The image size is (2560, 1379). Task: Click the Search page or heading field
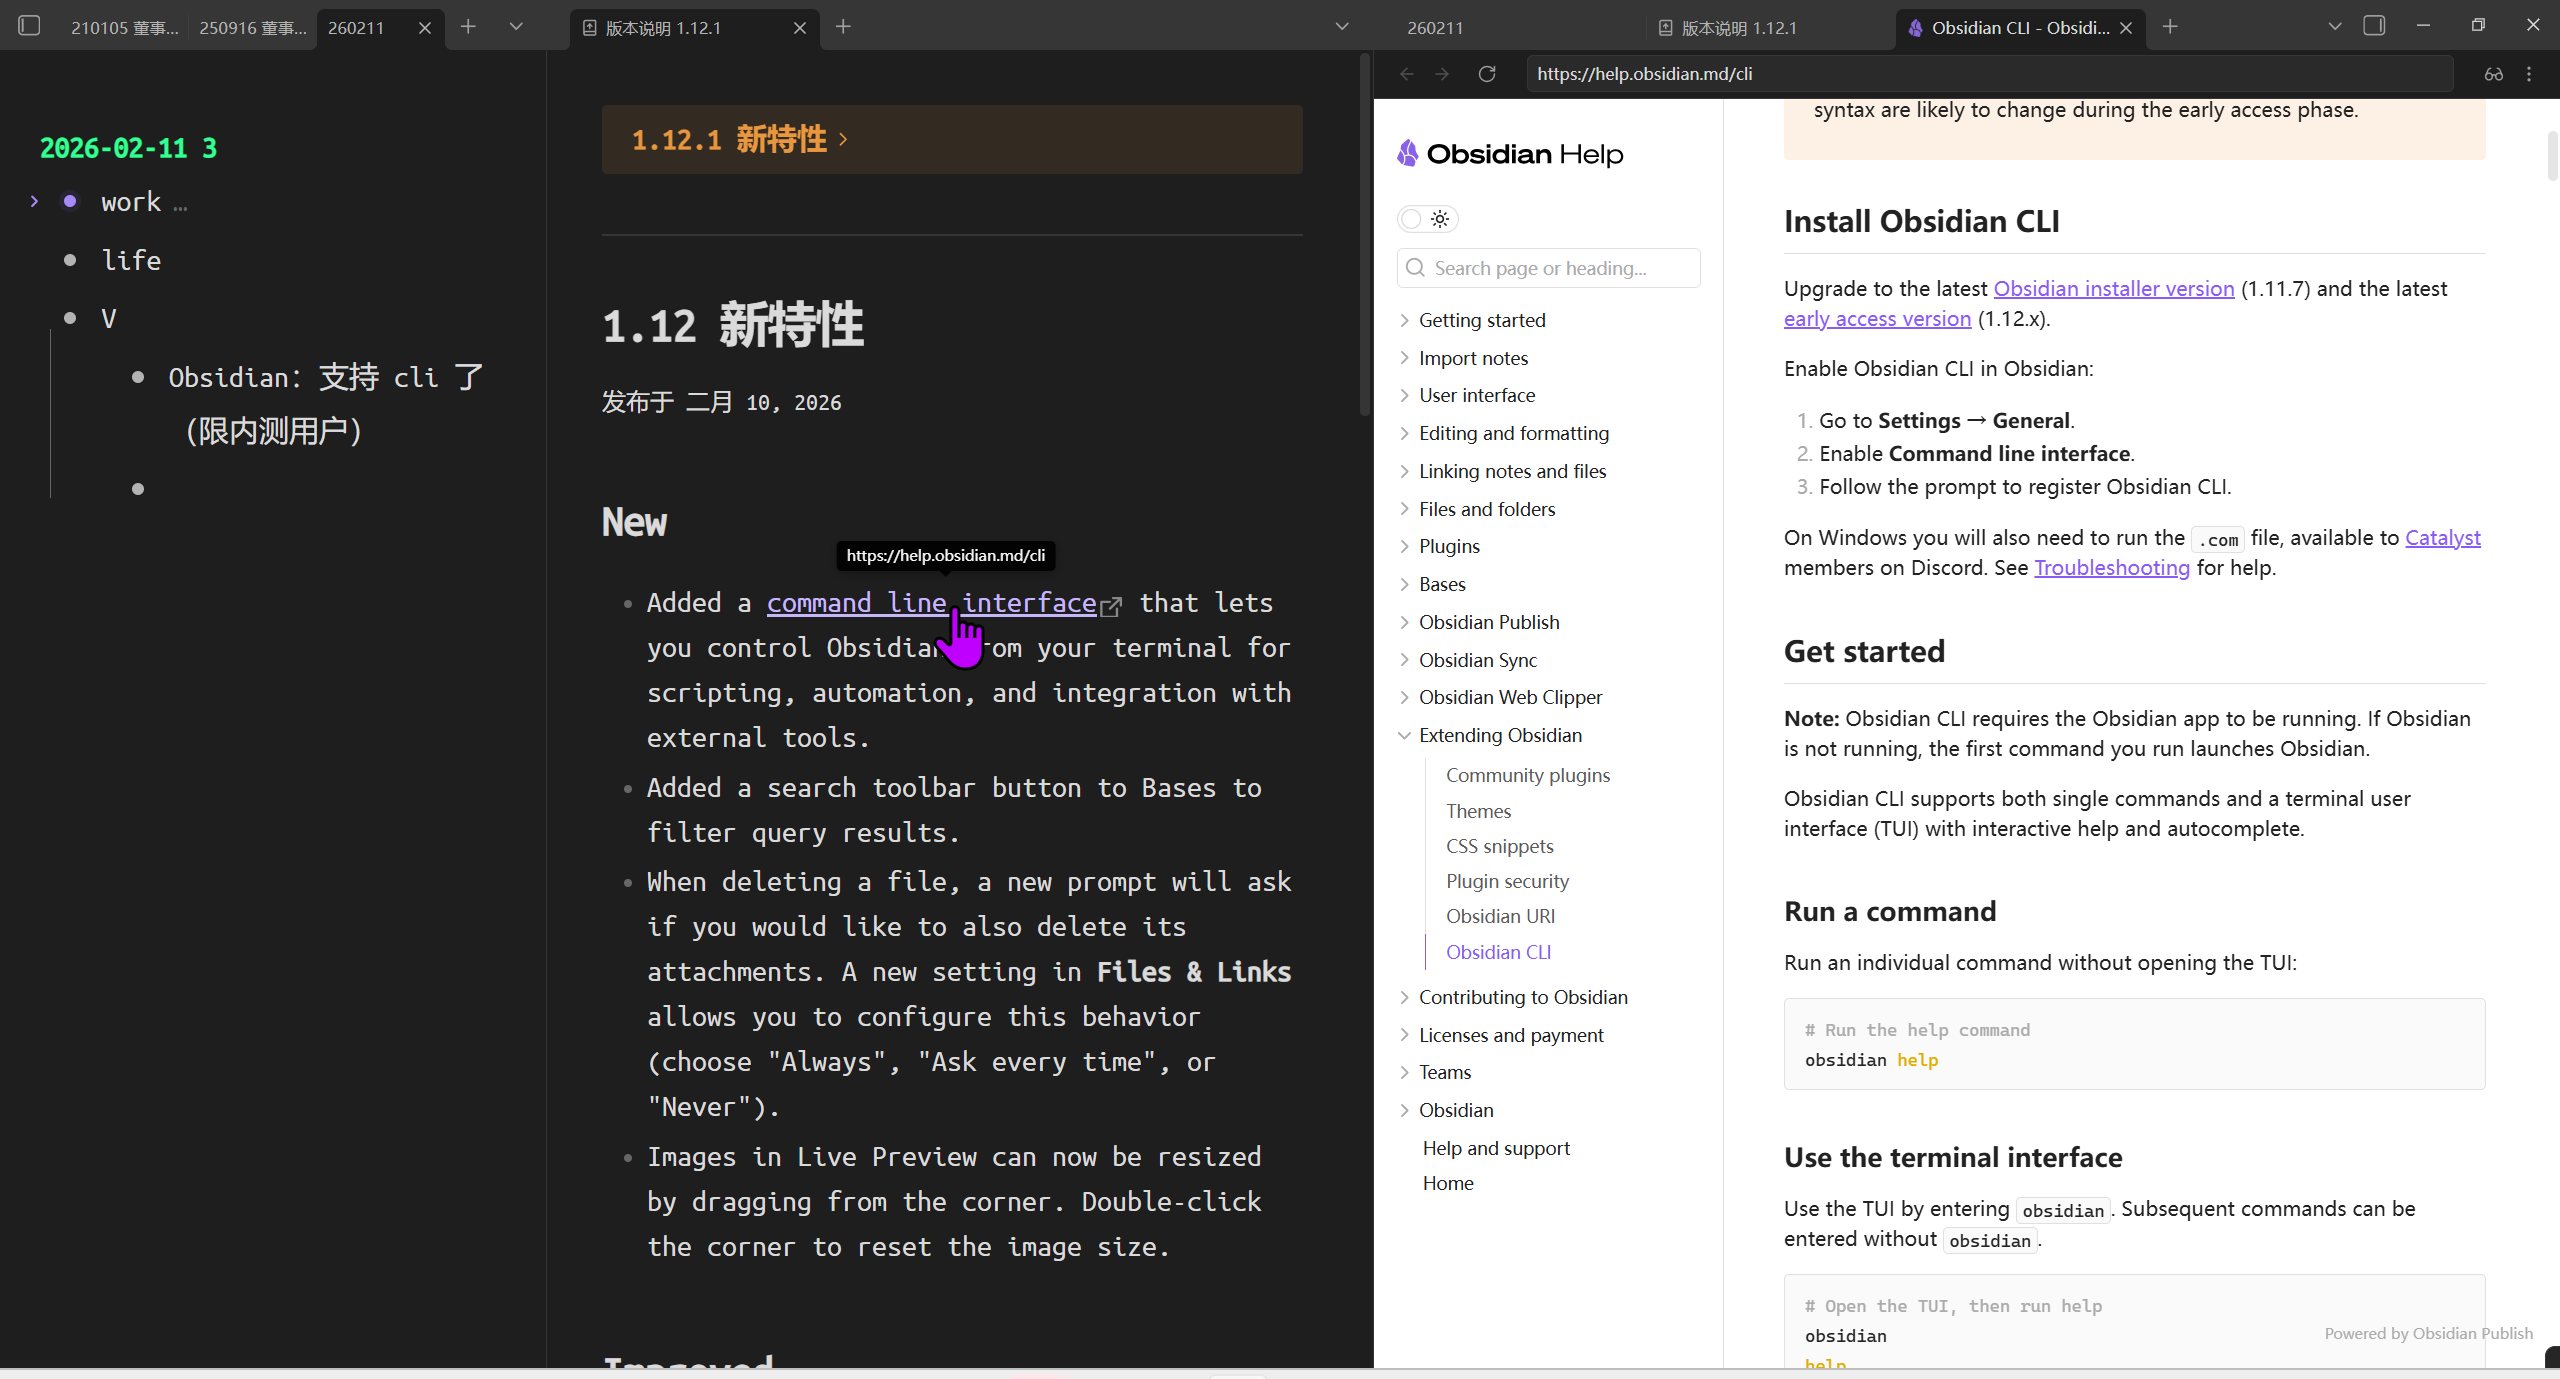point(1548,268)
